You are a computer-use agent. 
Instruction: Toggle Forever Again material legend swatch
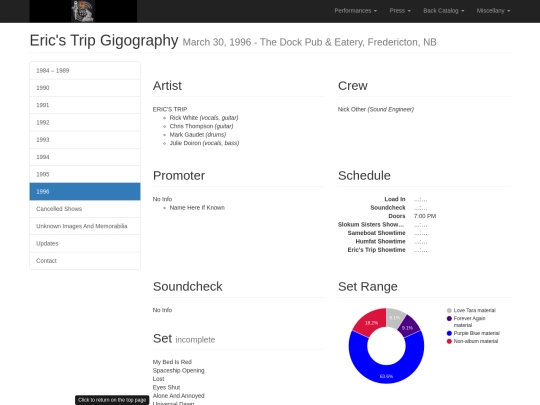(449, 318)
